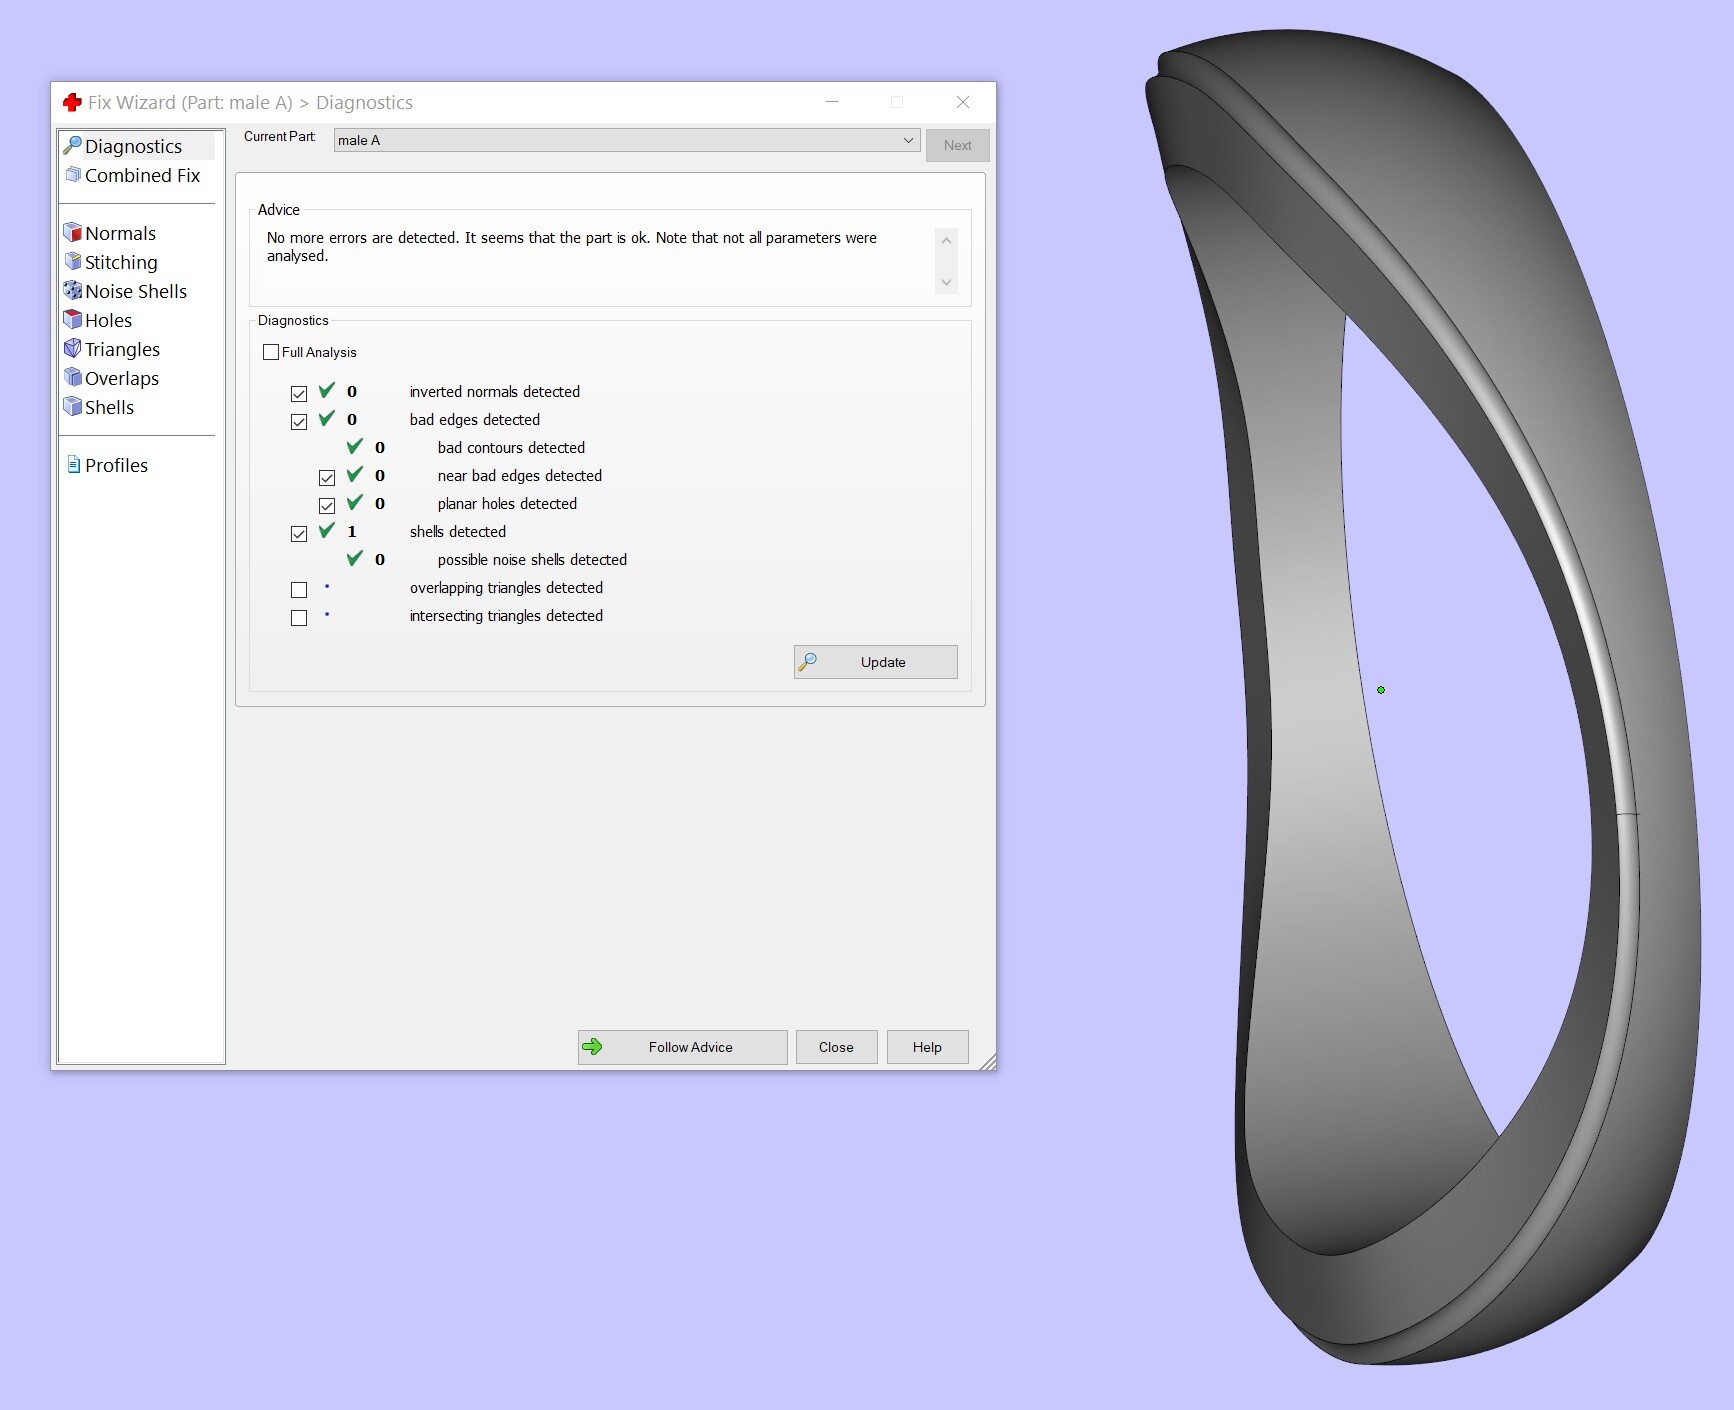Click the Profiles document icon
Viewport: 1734px width, 1410px height.
73,465
